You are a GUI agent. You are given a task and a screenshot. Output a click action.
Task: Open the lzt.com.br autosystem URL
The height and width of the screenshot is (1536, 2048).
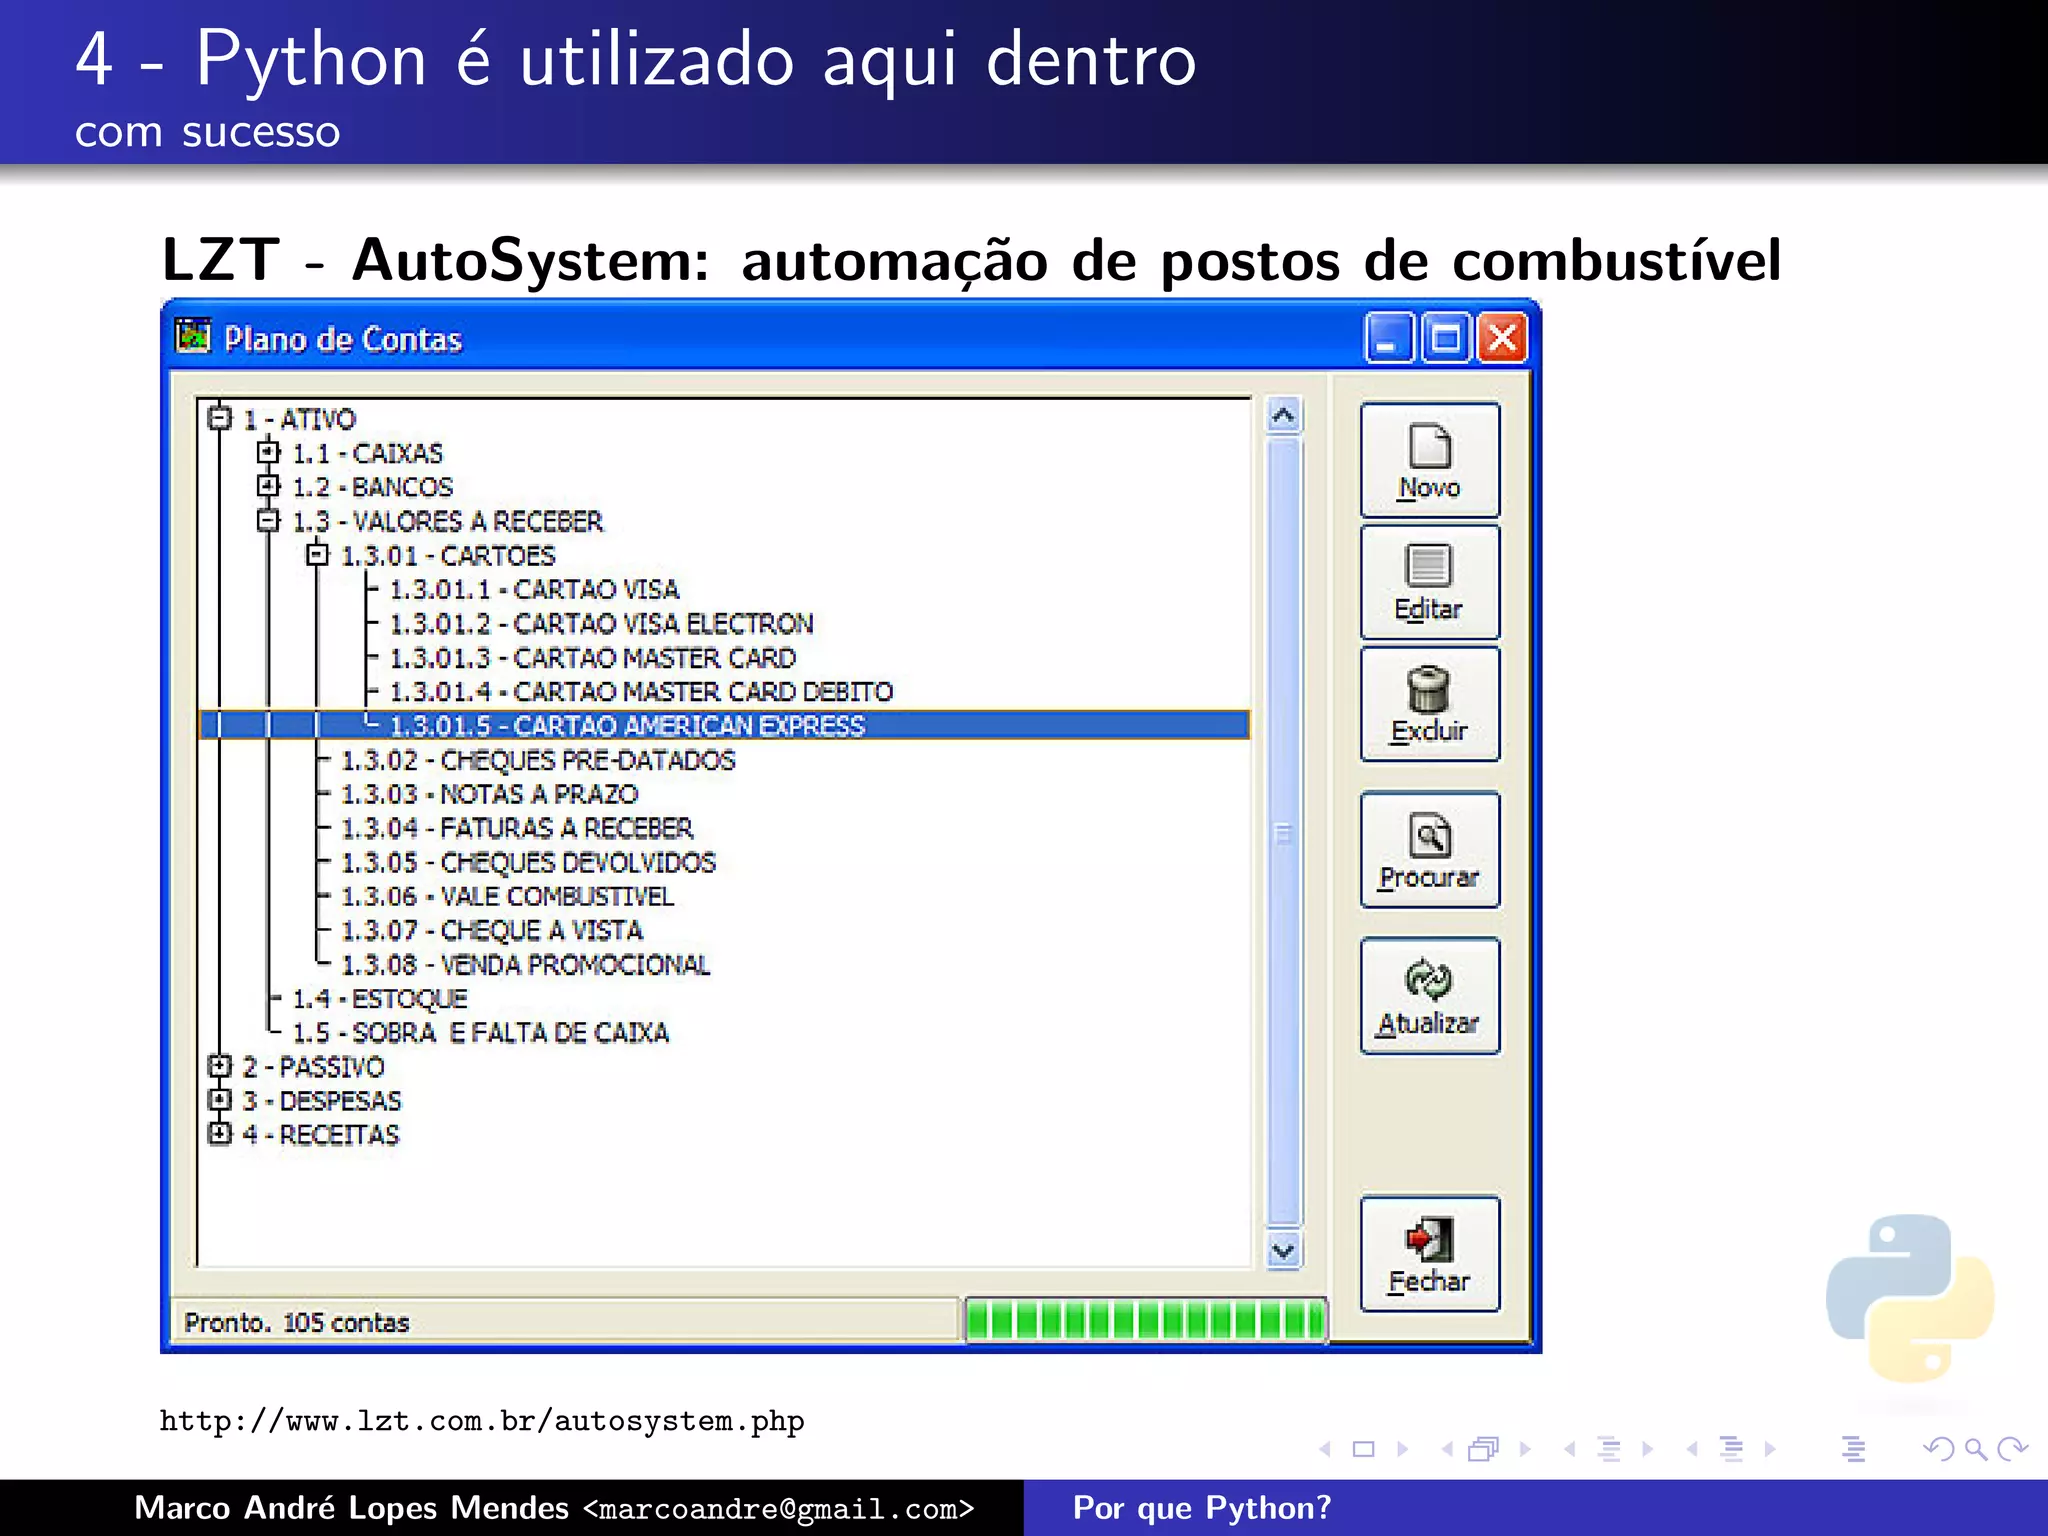(482, 1421)
